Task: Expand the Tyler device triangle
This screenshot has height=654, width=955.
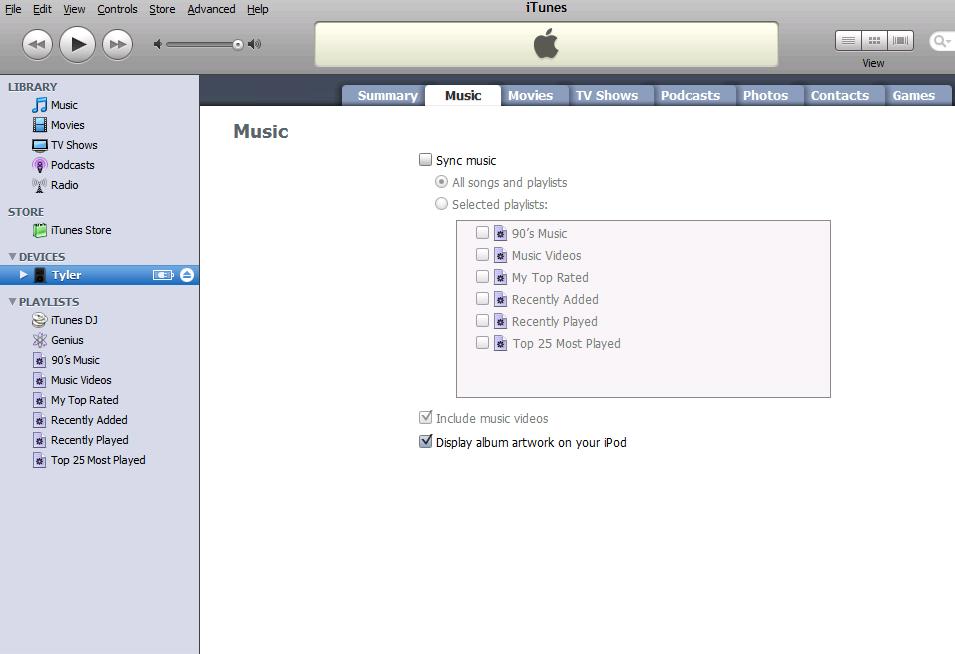Action: pos(23,275)
